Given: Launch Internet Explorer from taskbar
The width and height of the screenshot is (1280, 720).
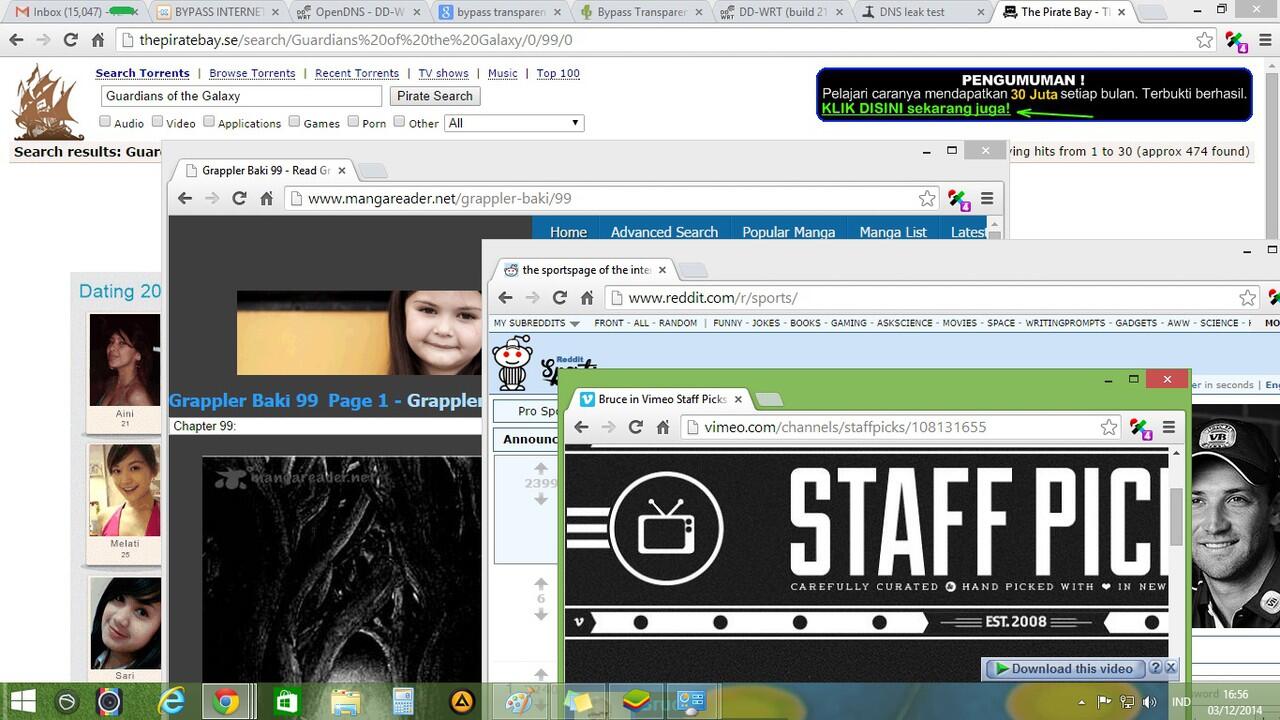Looking at the screenshot, I should 171,702.
